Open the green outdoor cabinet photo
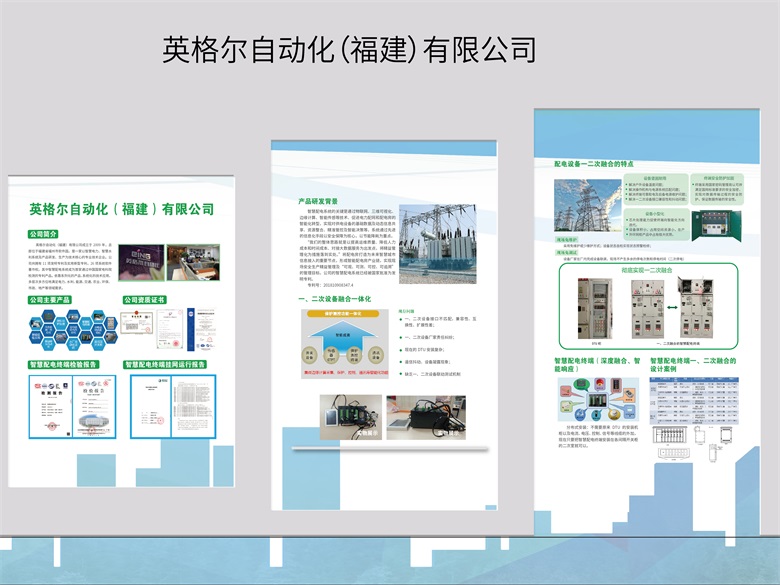Image resolution: width=780 pixels, height=585 pixels. pyautogui.click(x=717, y=225)
